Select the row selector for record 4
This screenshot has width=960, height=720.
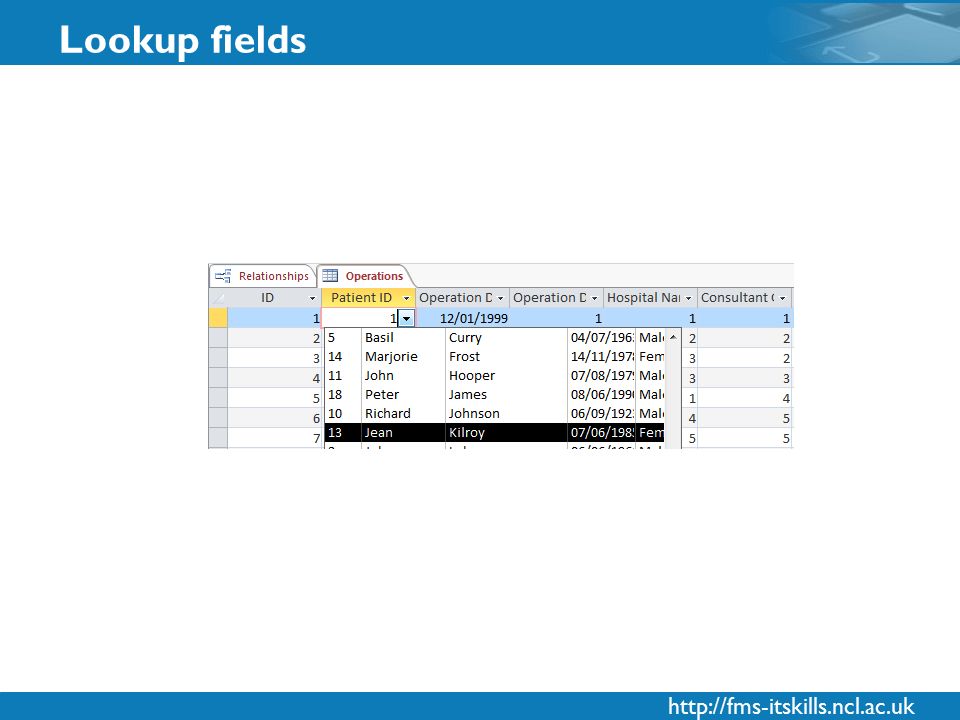pos(218,378)
